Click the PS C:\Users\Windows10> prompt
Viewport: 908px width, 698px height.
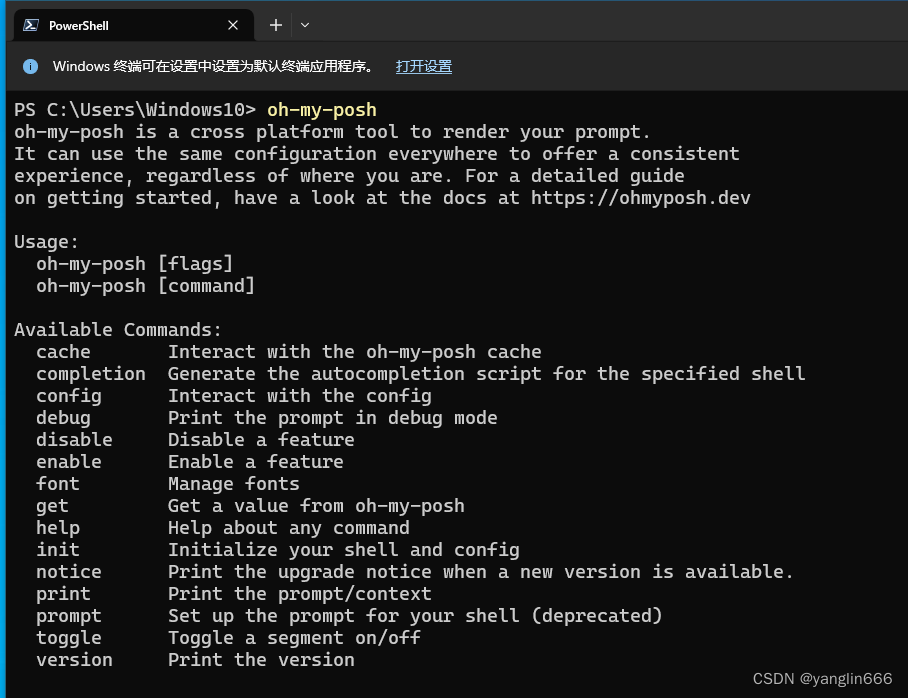coord(135,110)
